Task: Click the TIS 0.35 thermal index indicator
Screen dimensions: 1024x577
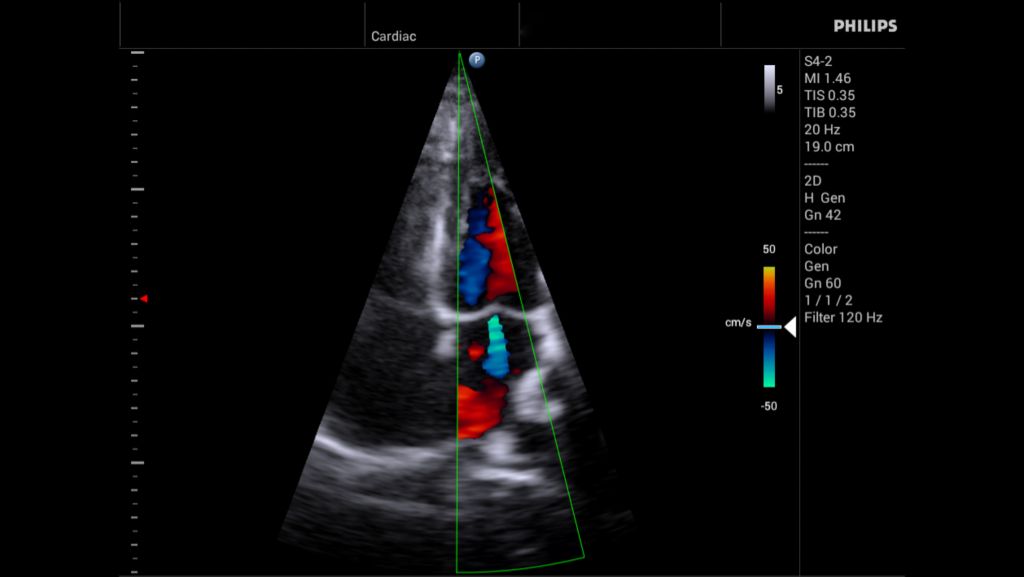Action: pyautogui.click(x=832, y=94)
